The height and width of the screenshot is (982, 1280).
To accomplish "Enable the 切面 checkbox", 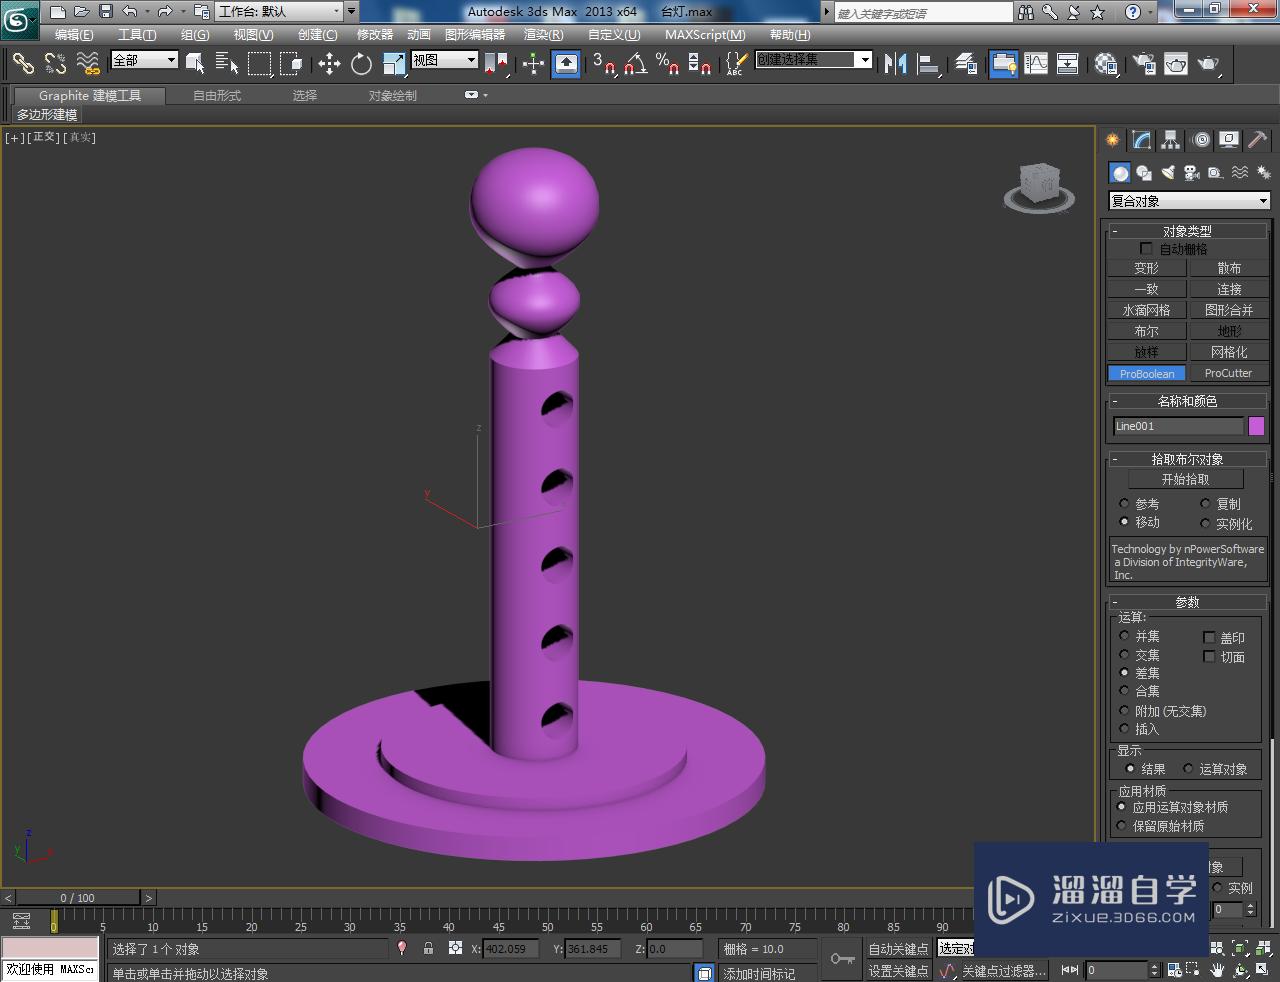I will point(1209,657).
